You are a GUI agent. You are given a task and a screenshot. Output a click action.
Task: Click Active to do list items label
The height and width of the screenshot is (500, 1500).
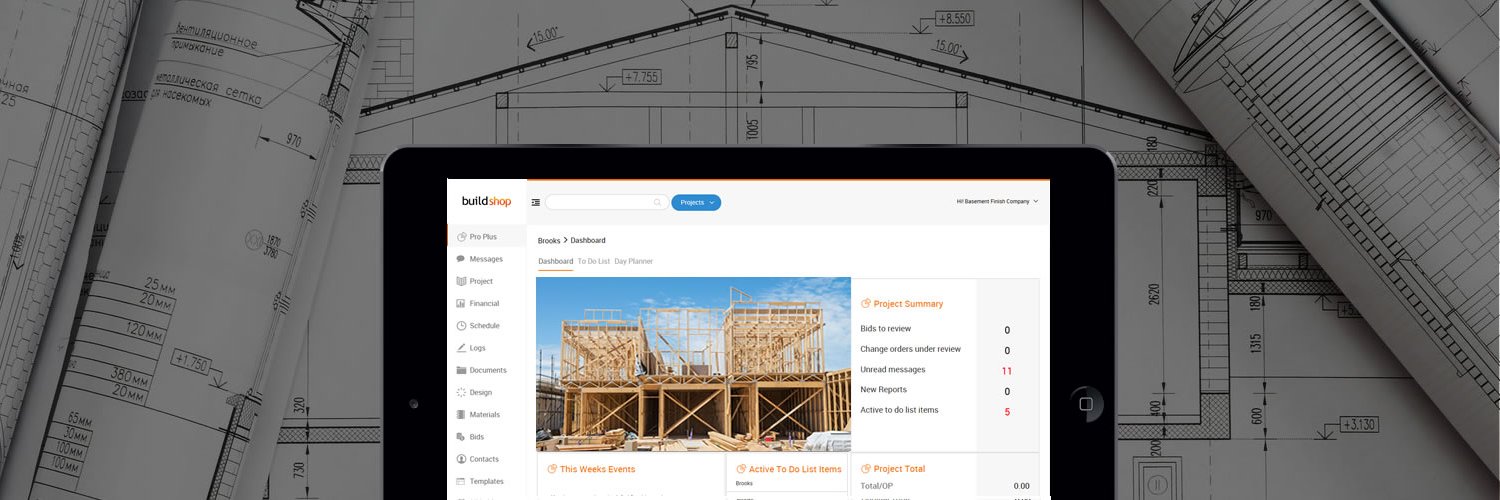coord(900,410)
